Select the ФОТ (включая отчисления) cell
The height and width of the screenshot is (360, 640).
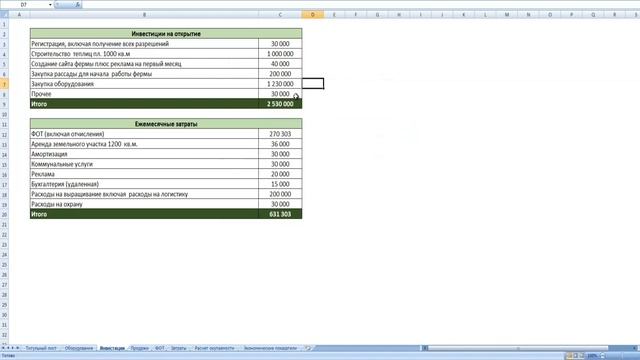[x=144, y=134]
